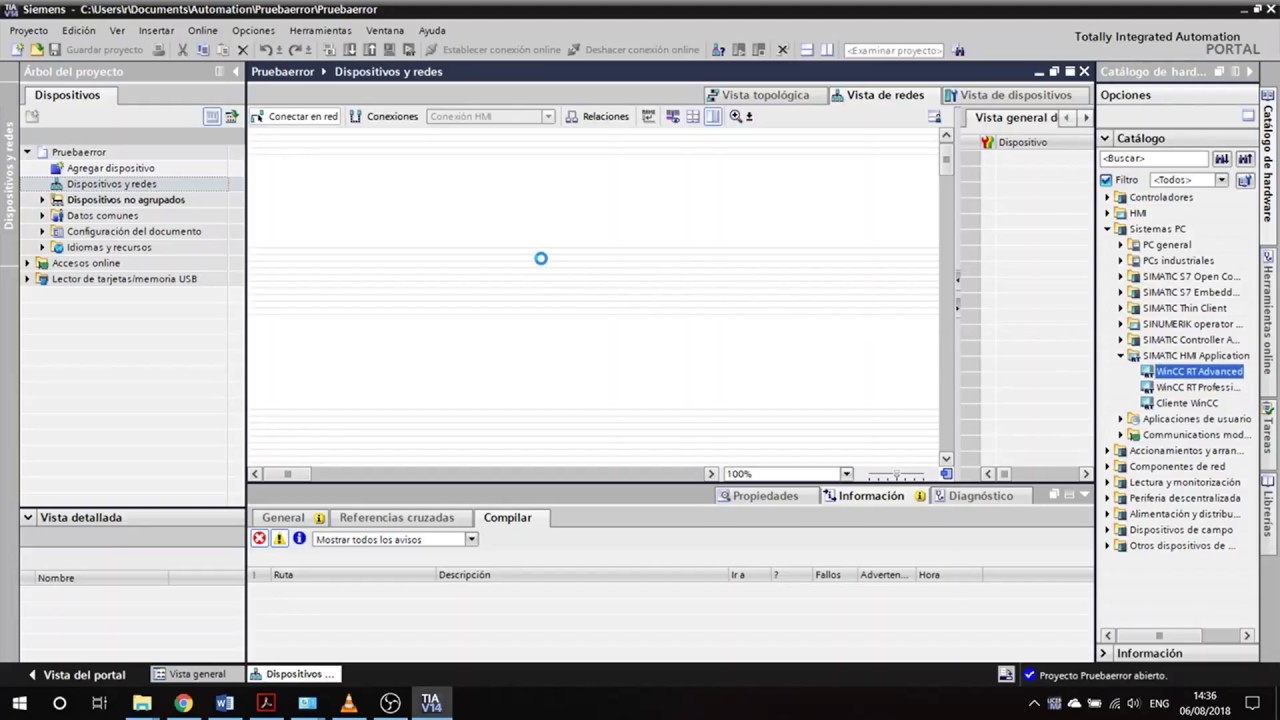Click the catalog <Buscar> search field
This screenshot has height=720, width=1280.
[x=1154, y=158]
